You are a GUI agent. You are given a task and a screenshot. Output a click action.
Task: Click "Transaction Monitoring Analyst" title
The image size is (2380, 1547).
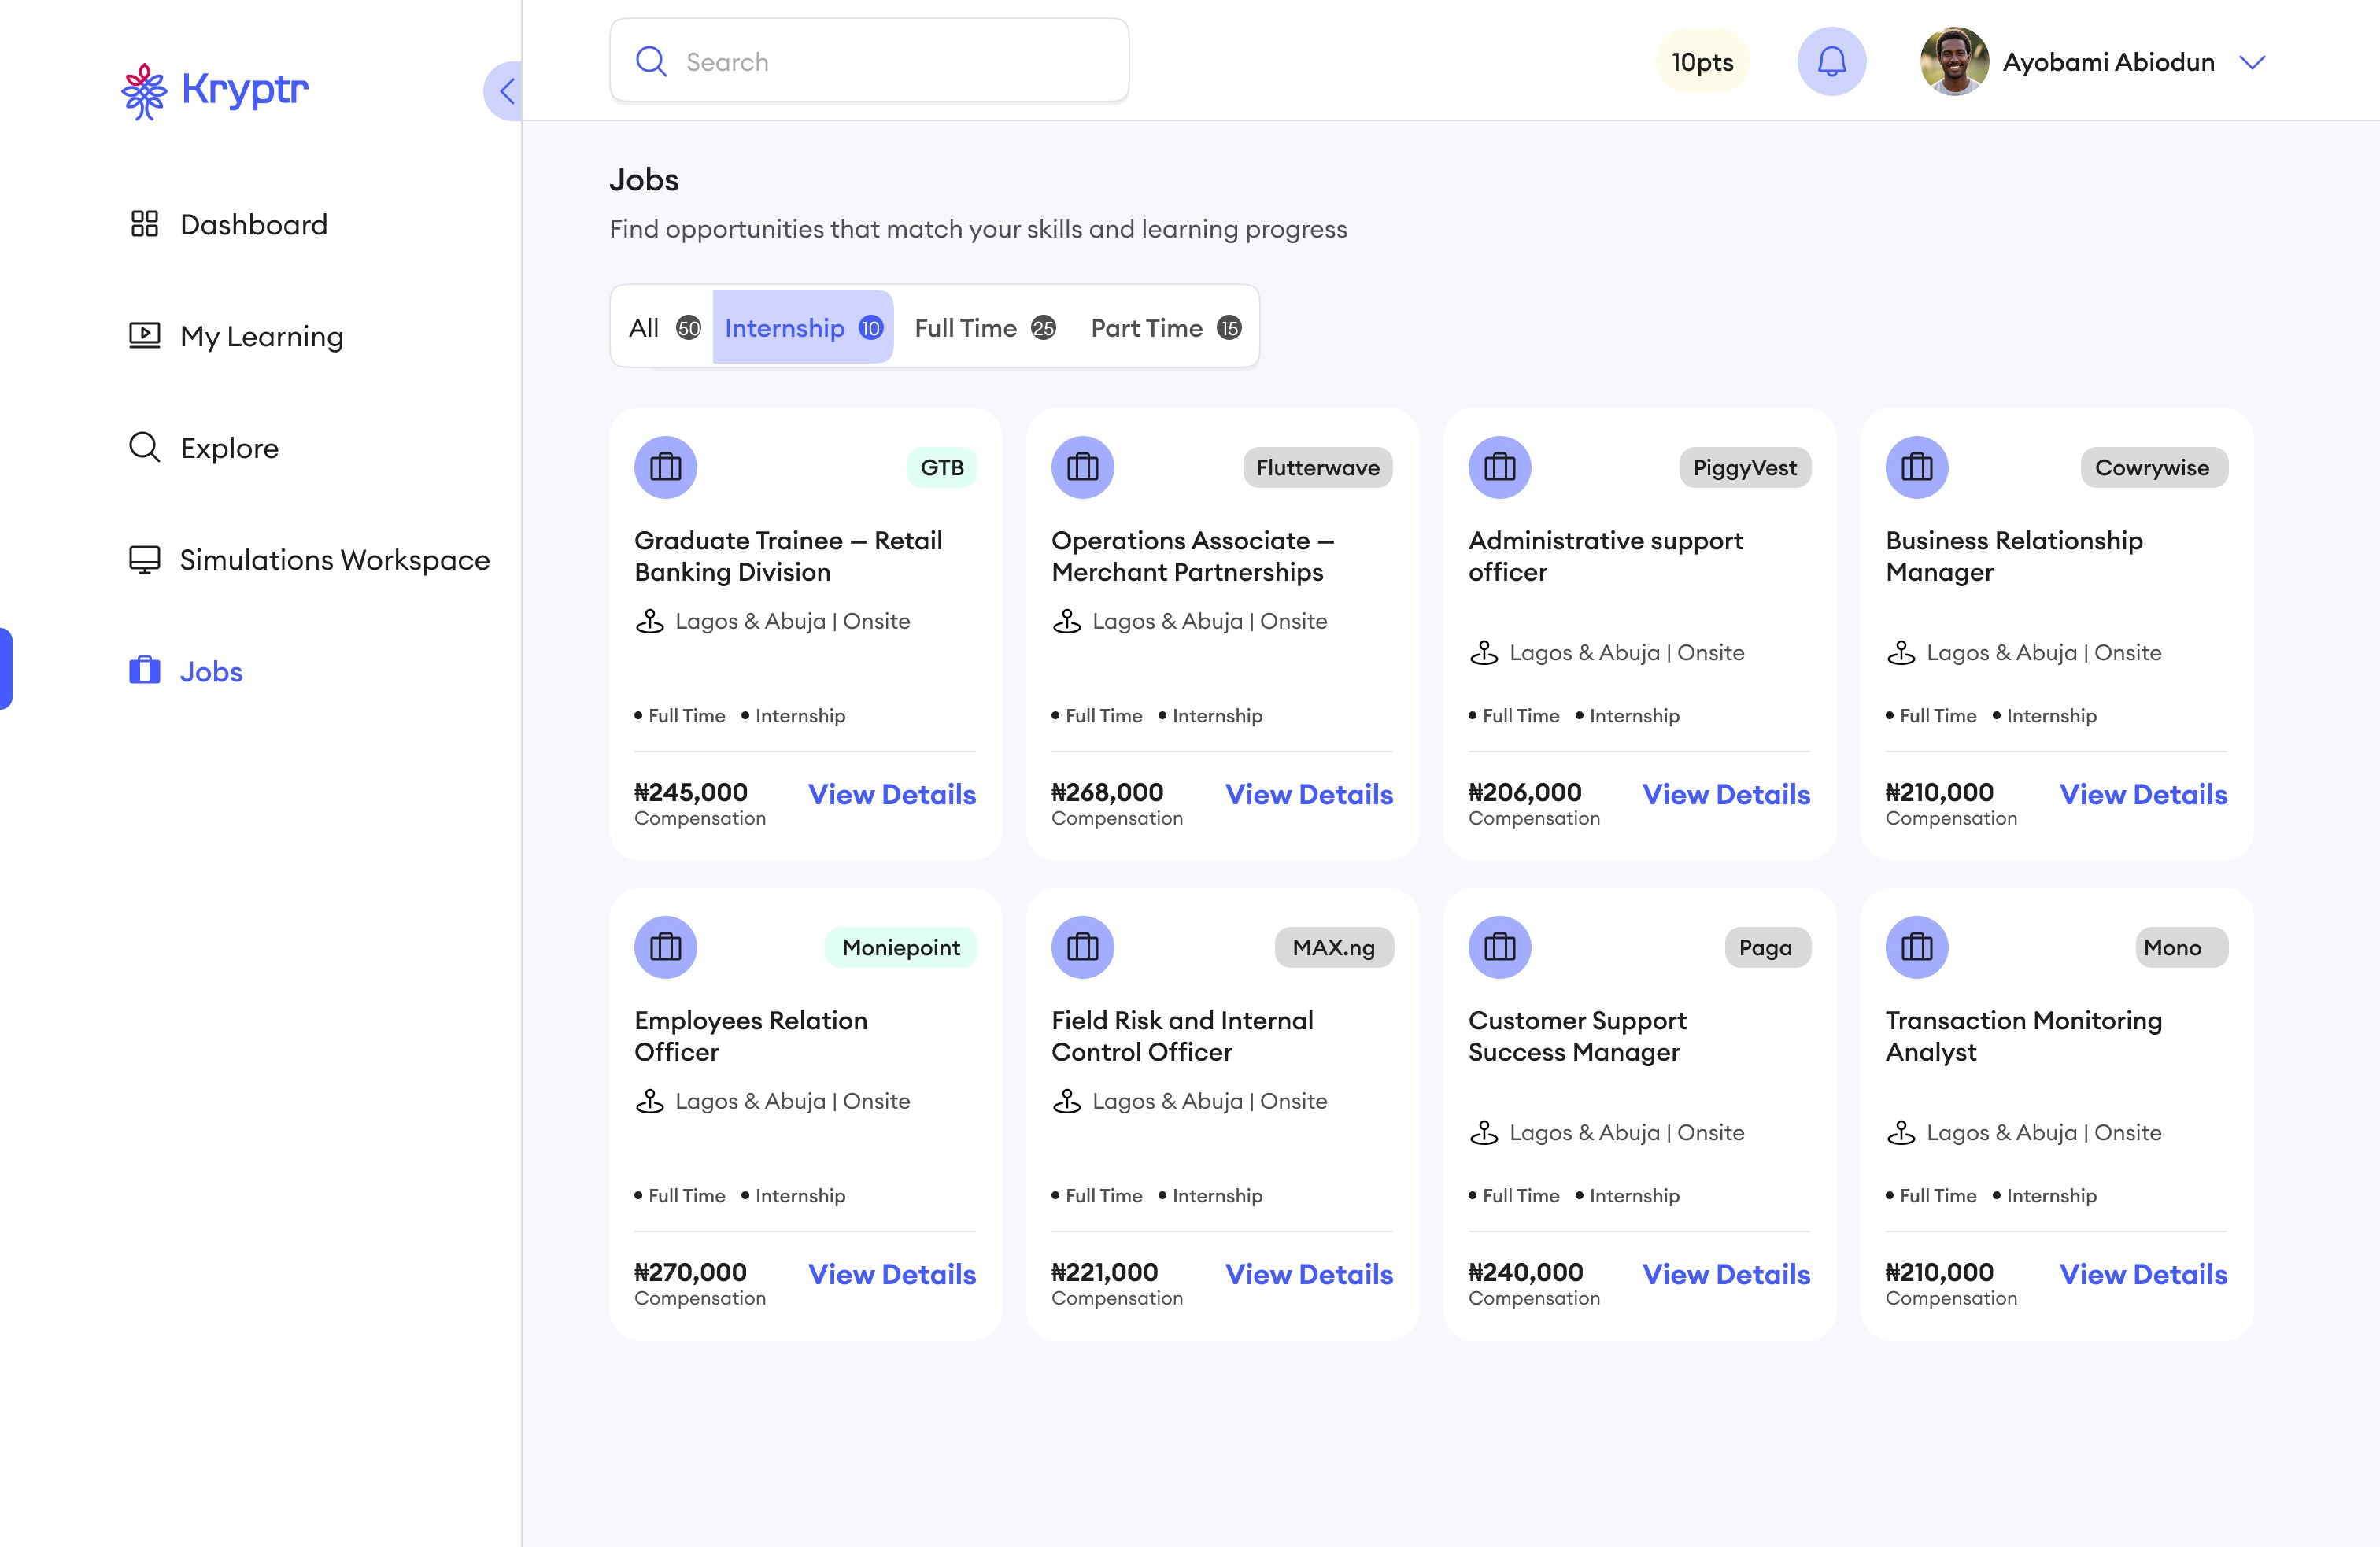point(2023,1036)
